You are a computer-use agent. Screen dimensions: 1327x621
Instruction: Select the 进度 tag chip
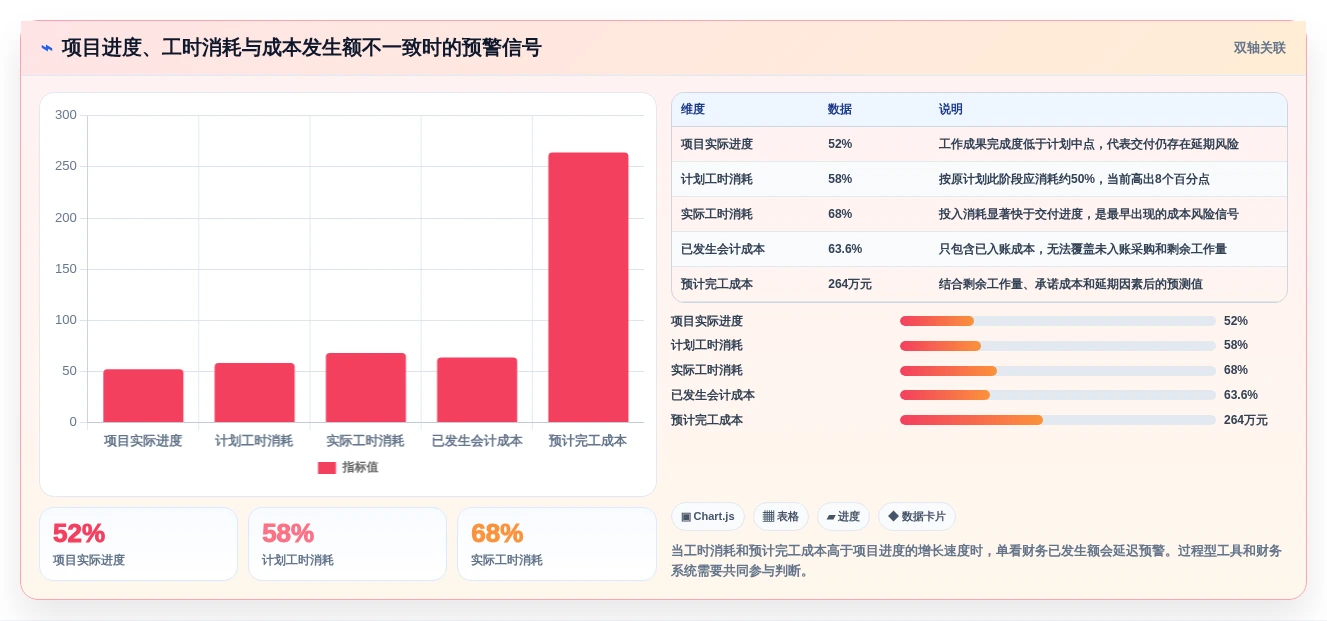pos(843,517)
